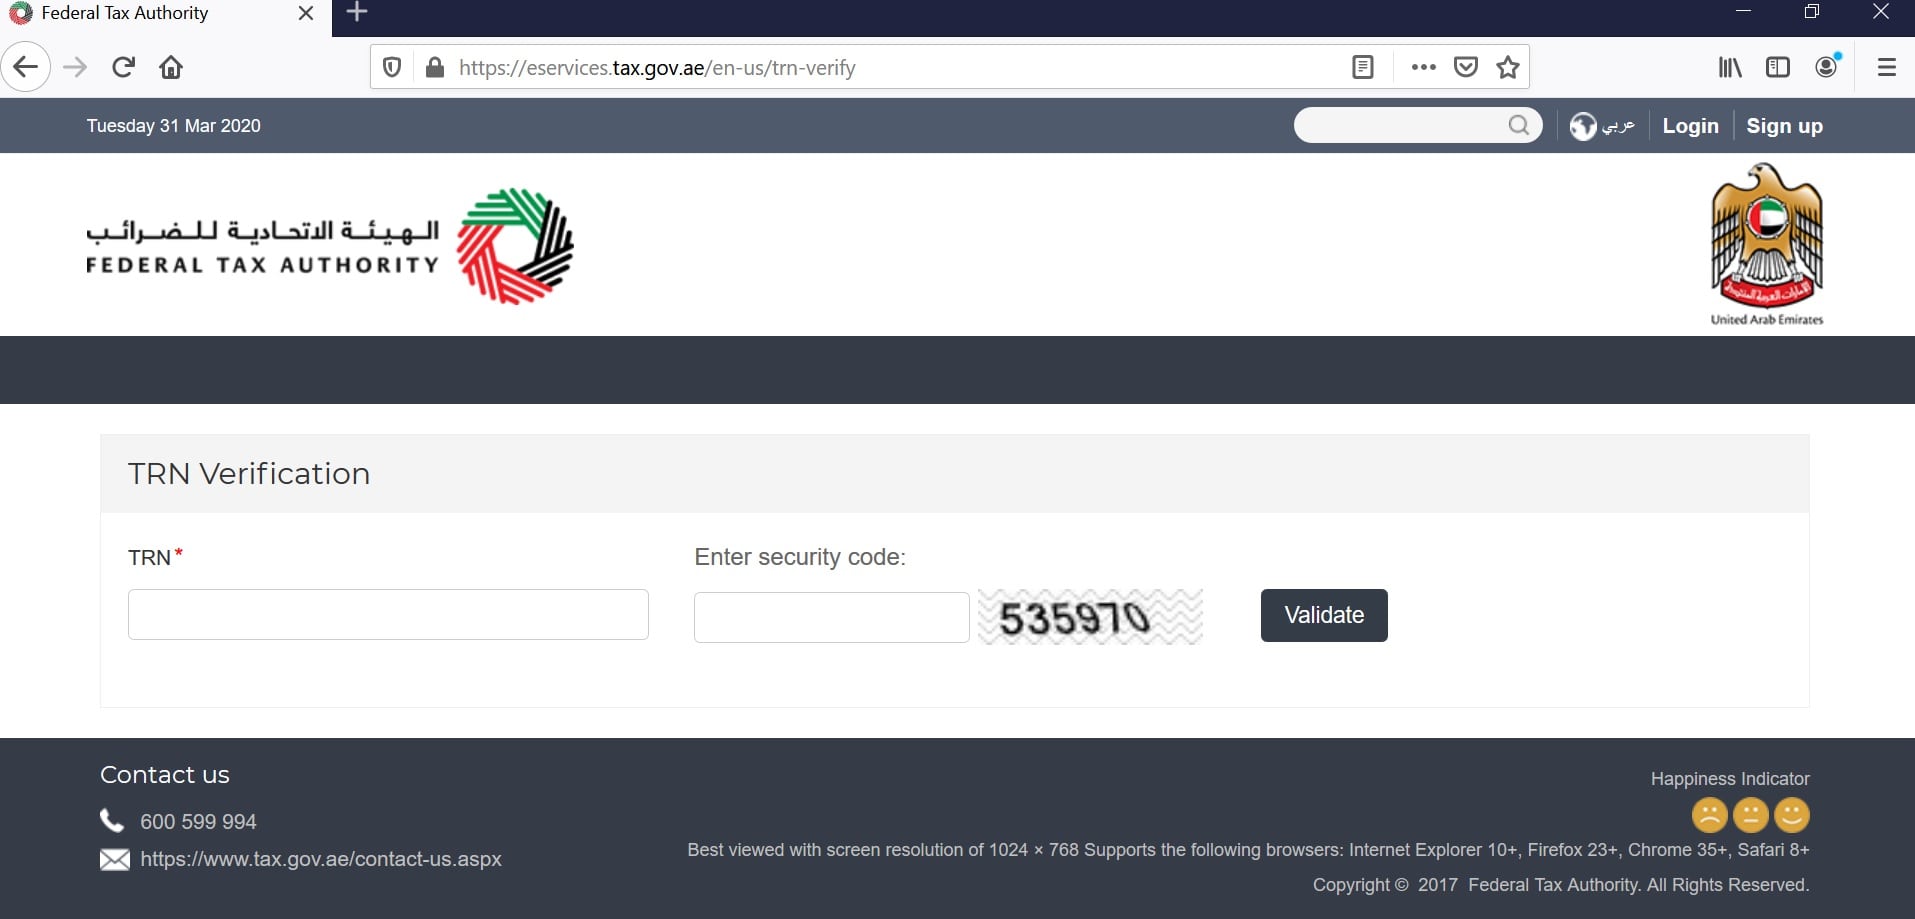Toggle the sidebar icon
Image resolution: width=1915 pixels, height=919 pixels.
(x=1778, y=67)
